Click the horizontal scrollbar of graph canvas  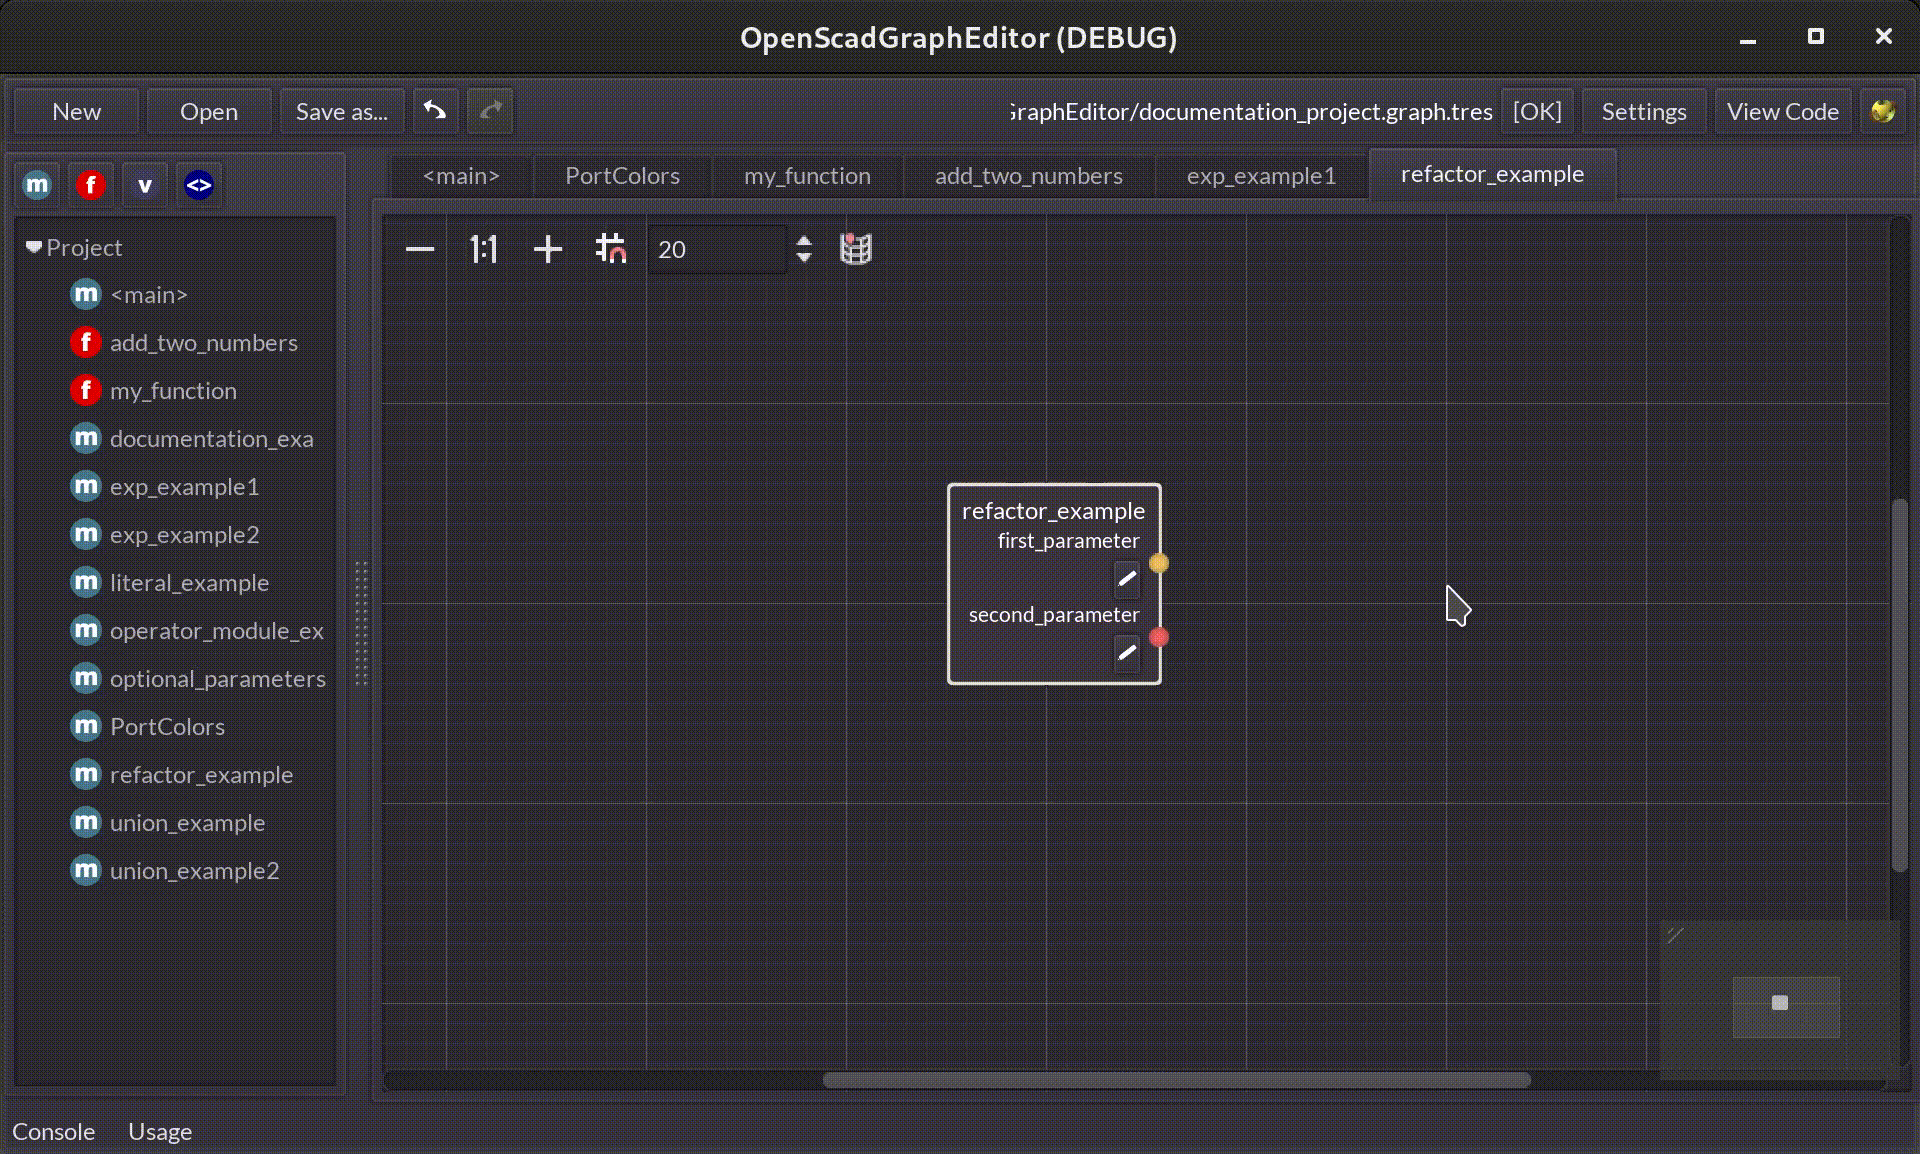[x=1176, y=1080]
